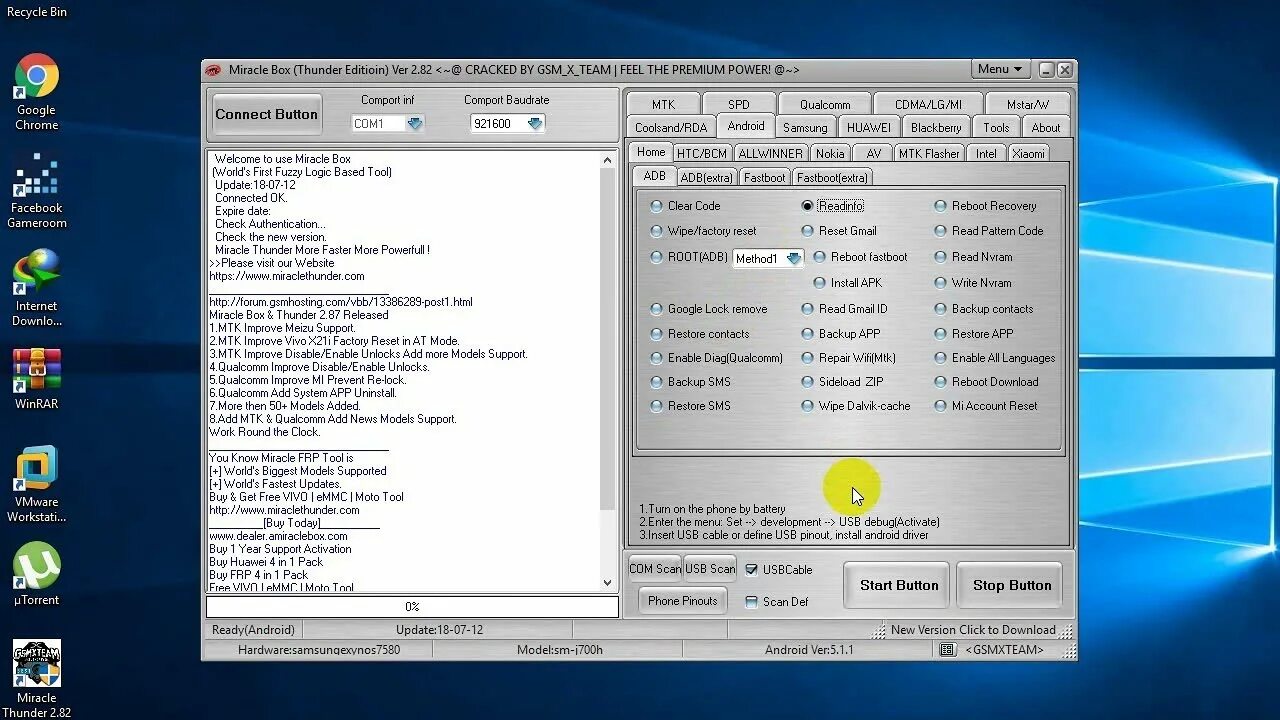The image size is (1280, 720).
Task: Click the log panel scroll-down arrow
Action: tap(608, 583)
